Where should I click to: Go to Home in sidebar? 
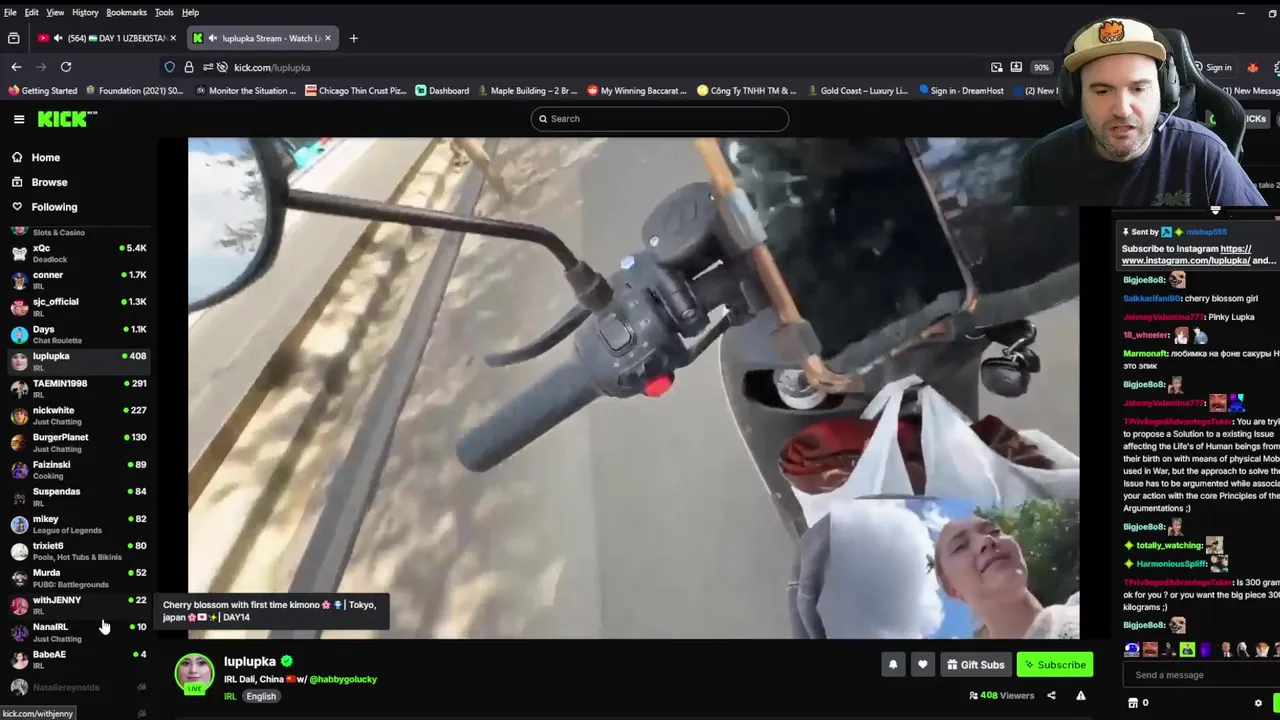point(45,157)
